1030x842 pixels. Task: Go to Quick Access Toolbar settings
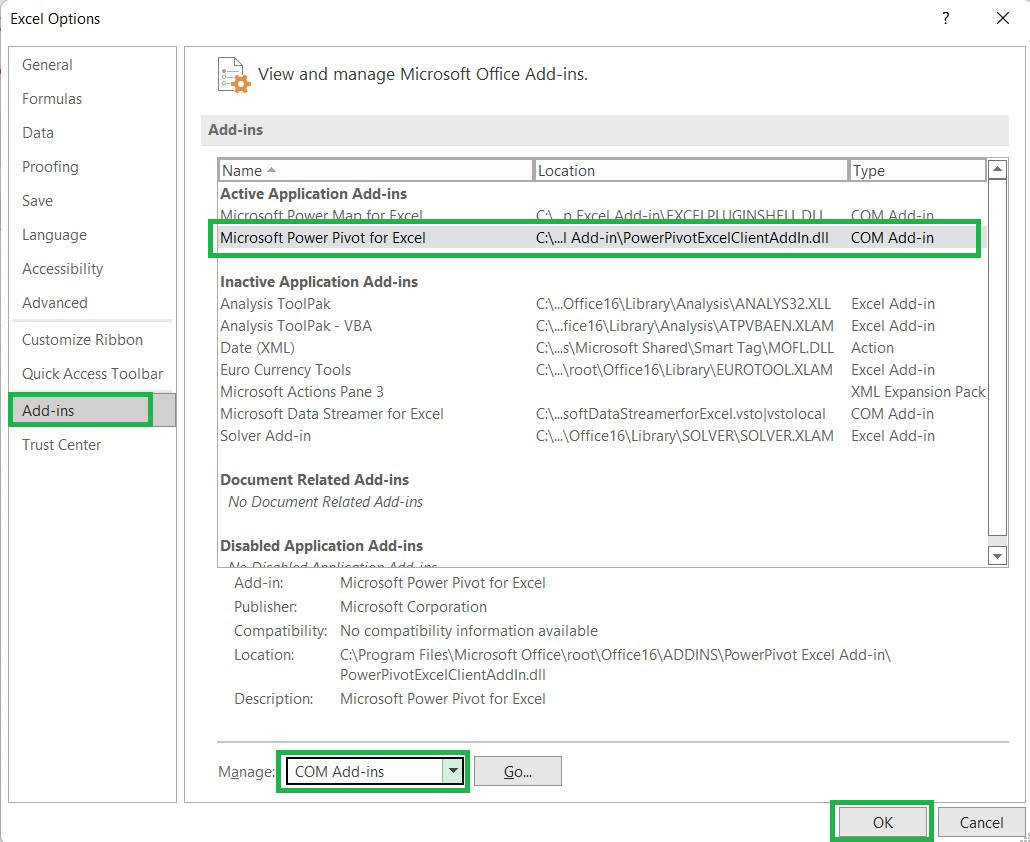pos(92,374)
